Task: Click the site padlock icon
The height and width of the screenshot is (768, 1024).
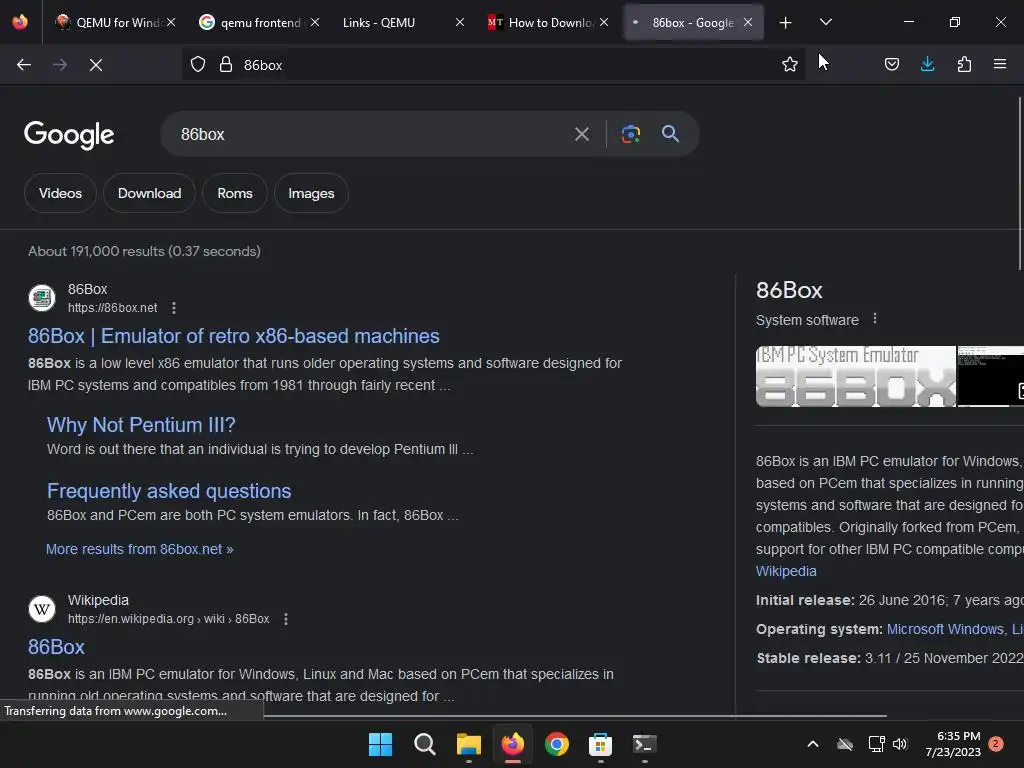Action: click(x=226, y=65)
